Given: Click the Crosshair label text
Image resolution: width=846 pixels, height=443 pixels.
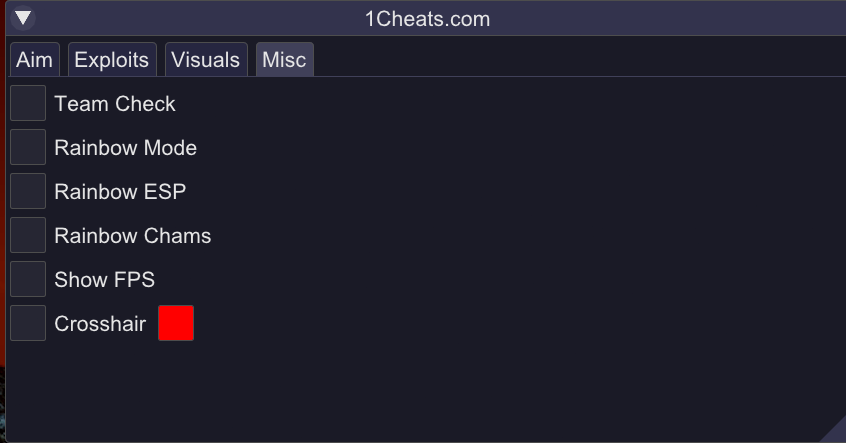Looking at the screenshot, I should pos(100,324).
